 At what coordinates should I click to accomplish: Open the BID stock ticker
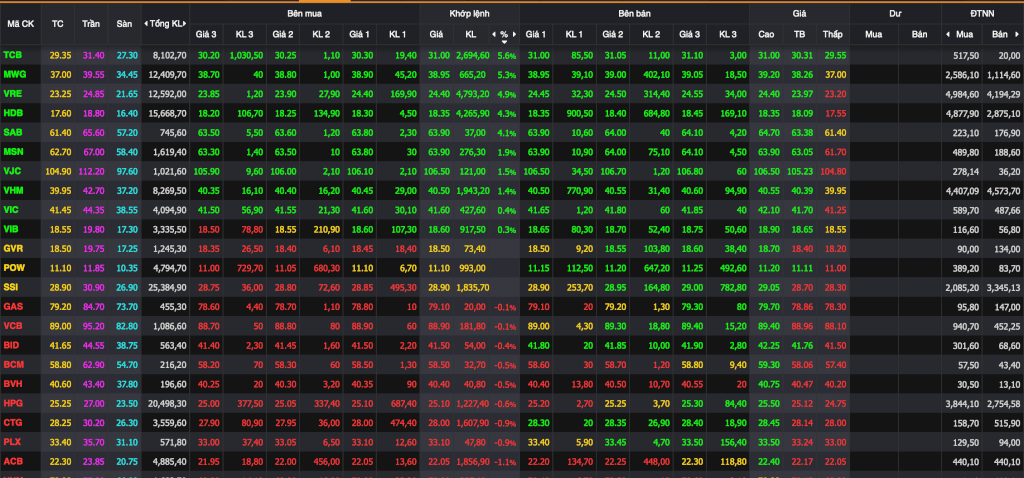click(x=11, y=345)
